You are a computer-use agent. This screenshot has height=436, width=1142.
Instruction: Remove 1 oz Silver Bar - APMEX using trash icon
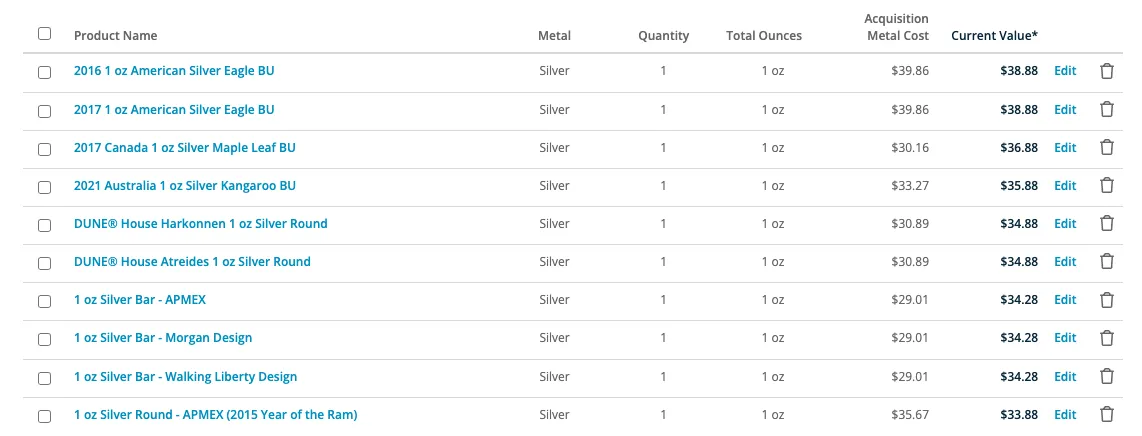tap(1106, 300)
